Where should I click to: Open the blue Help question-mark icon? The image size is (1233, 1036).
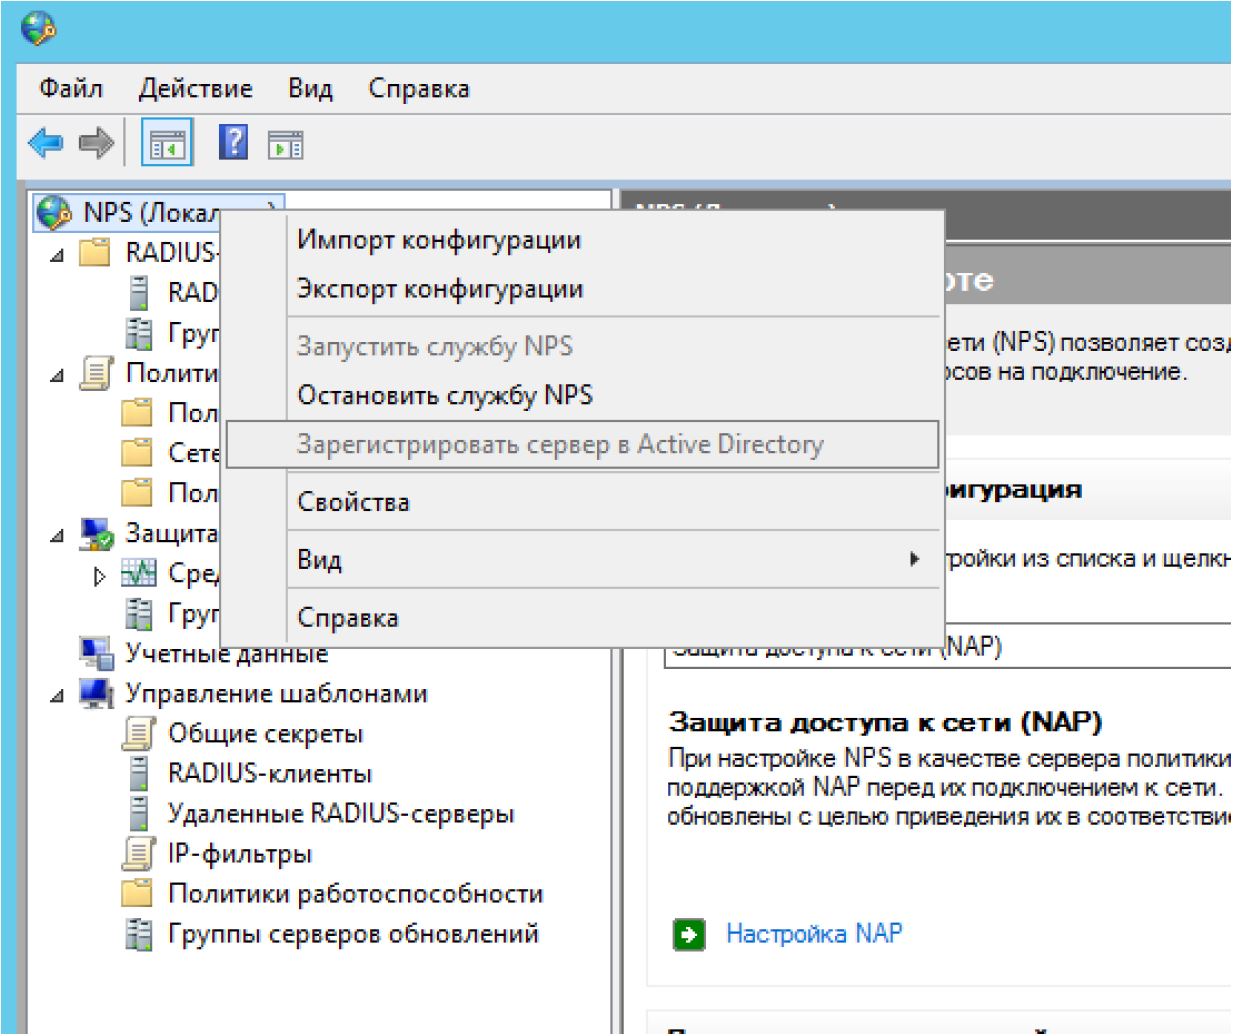(233, 143)
